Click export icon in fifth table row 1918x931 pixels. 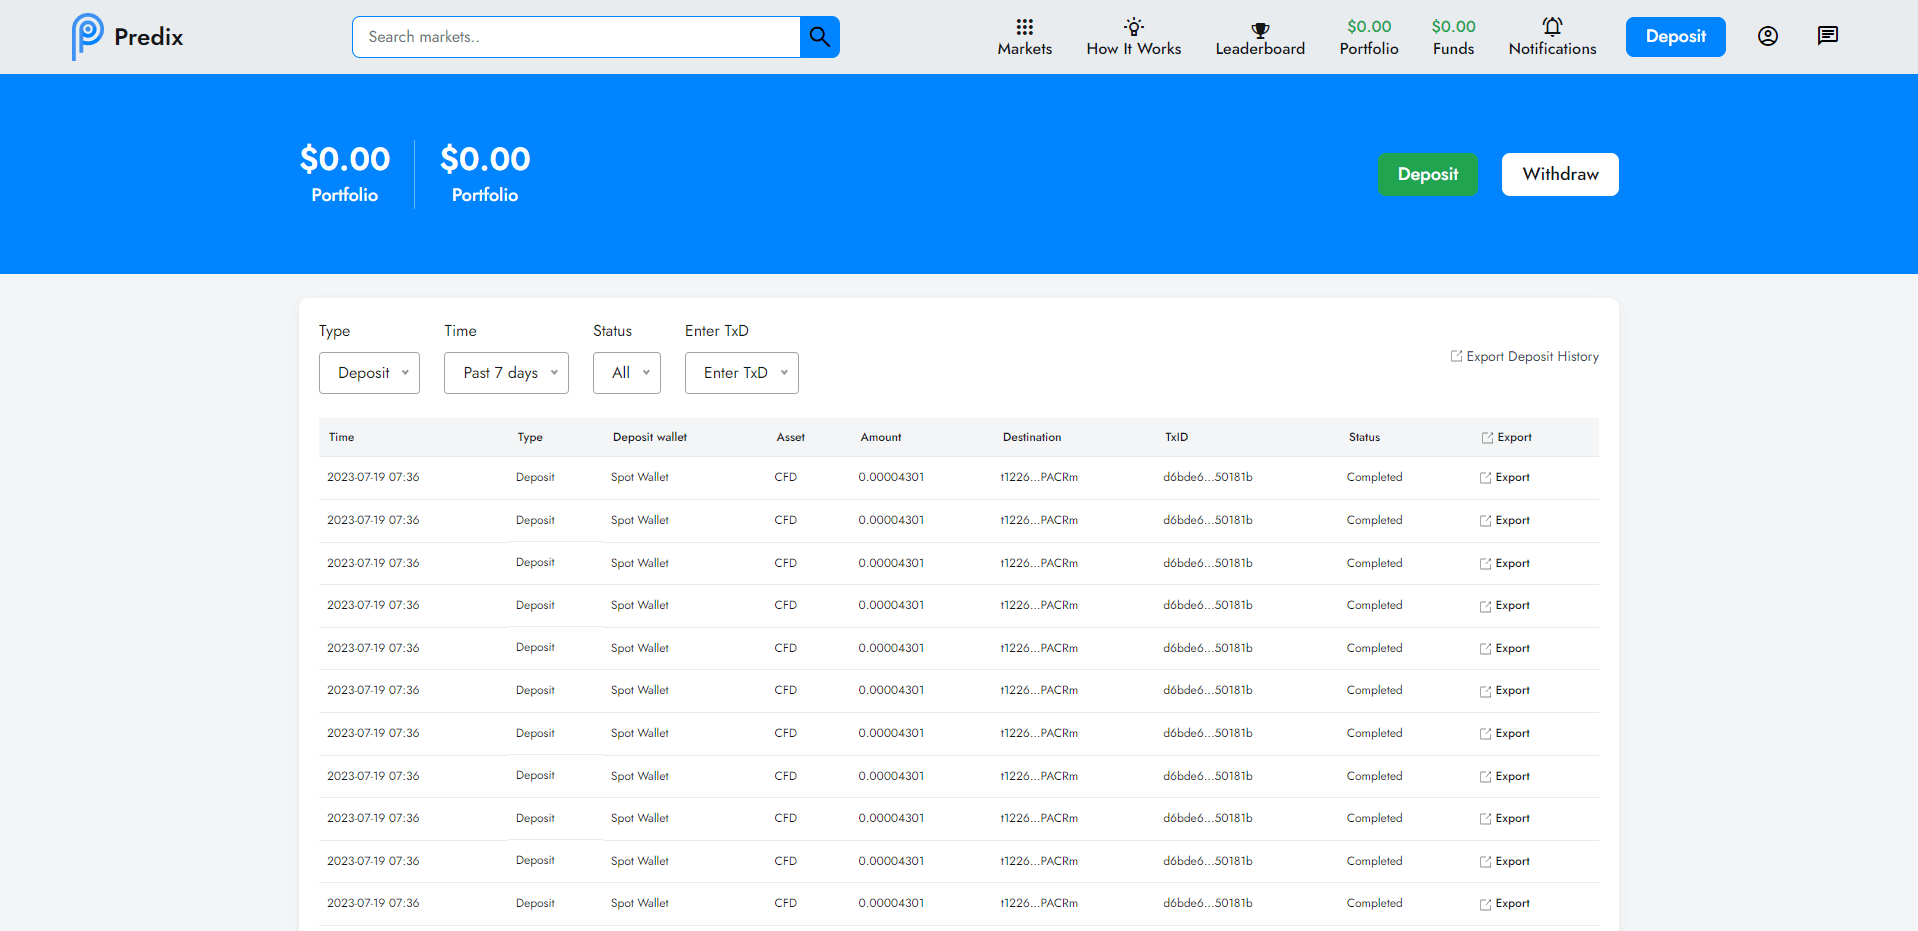[1486, 649]
